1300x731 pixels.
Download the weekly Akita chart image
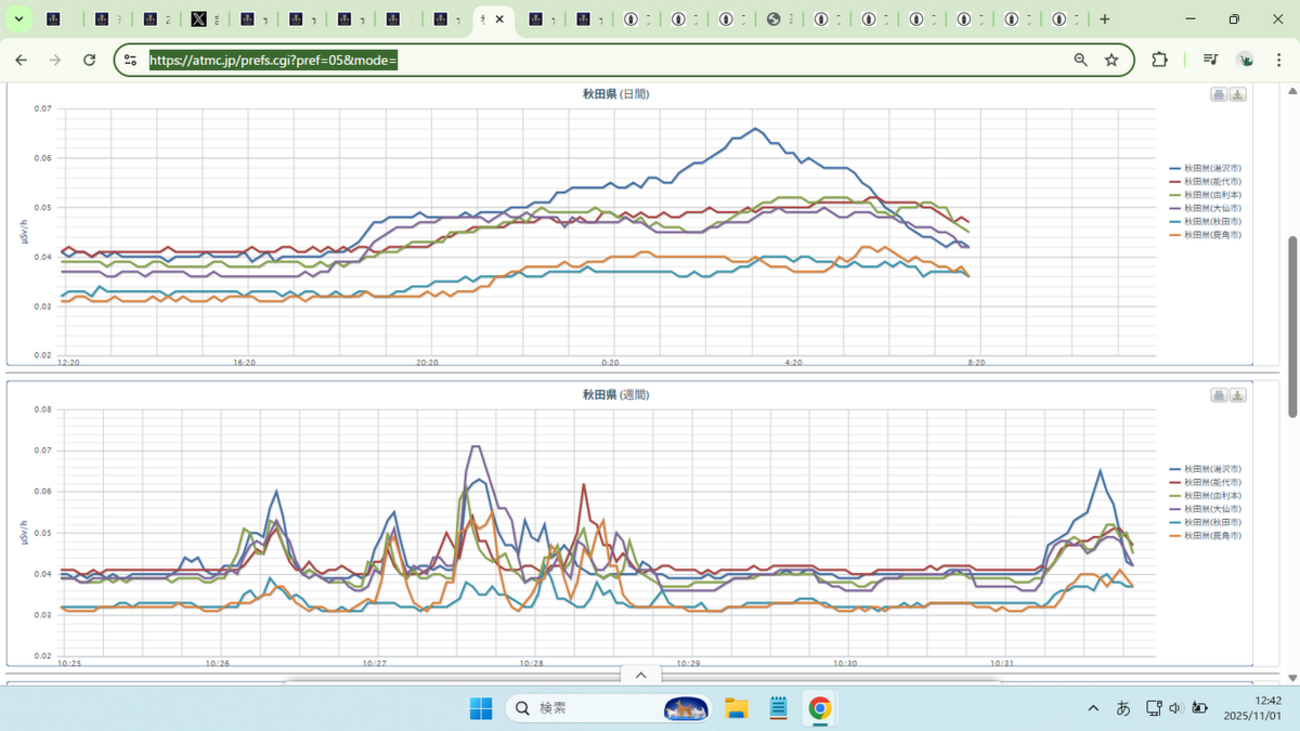click(1237, 395)
